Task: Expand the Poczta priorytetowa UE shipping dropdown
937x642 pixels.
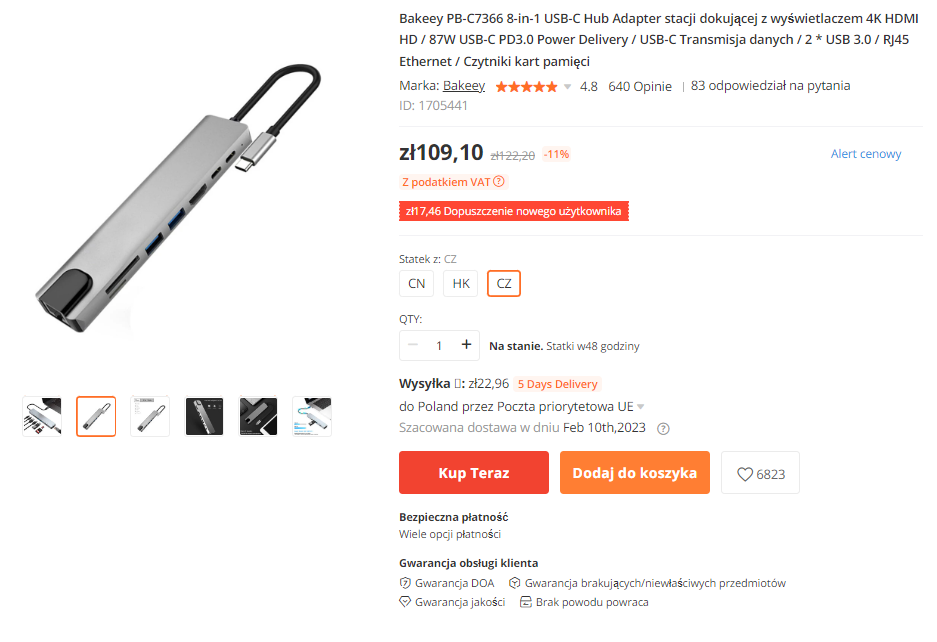Action: [x=641, y=406]
